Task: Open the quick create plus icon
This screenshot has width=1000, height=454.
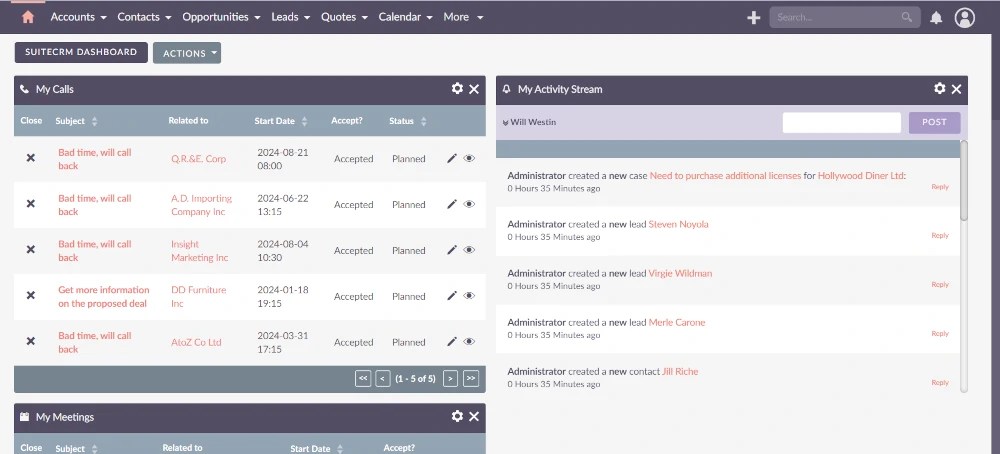Action: 754,18
